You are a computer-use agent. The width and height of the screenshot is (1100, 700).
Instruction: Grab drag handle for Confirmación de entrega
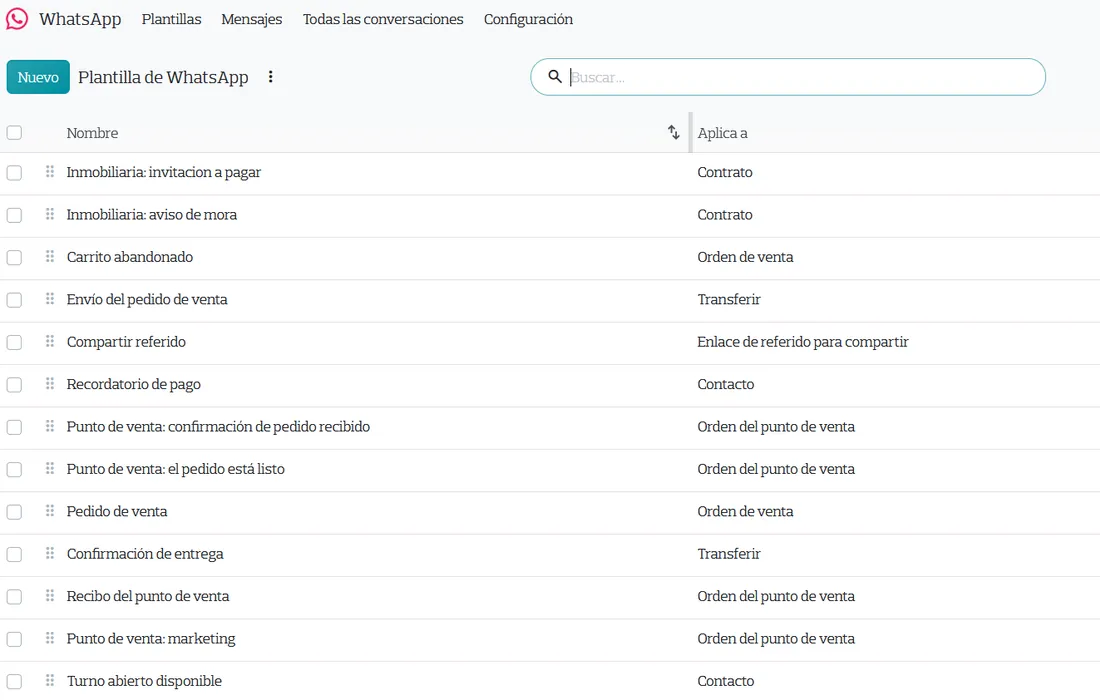click(50, 553)
